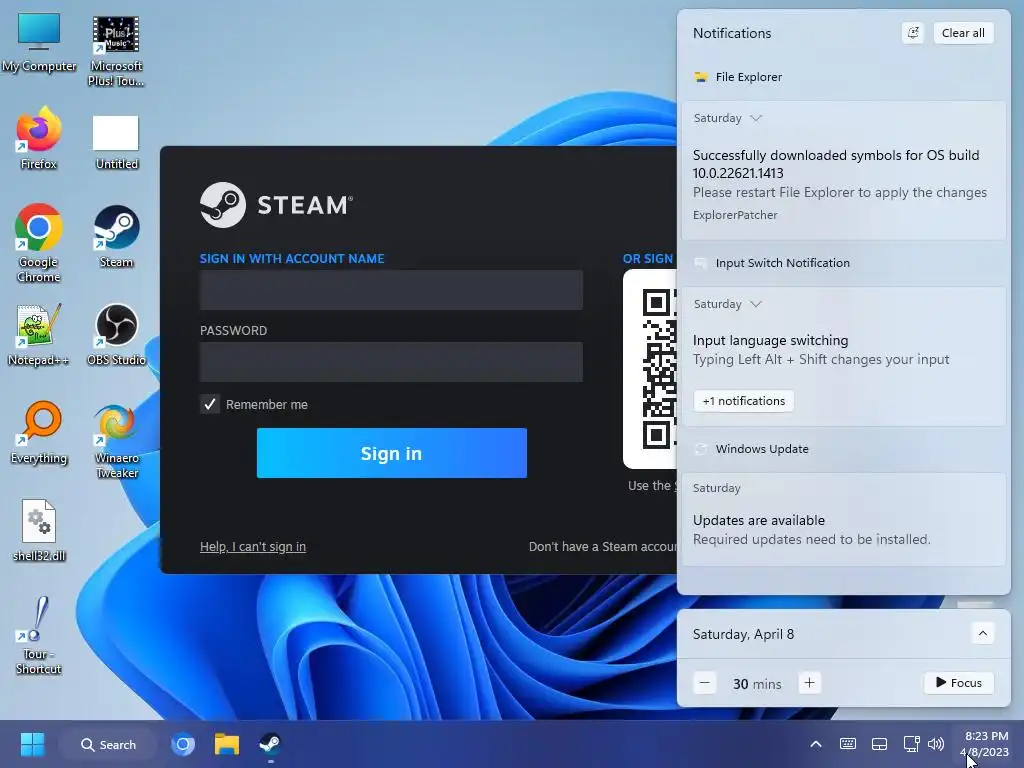Launch OBS Studio desktop shortcut
Image resolution: width=1024 pixels, height=768 pixels.
tap(116, 335)
